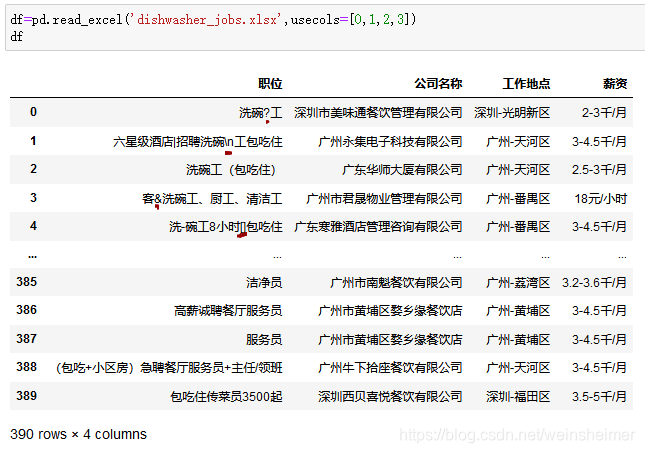Click salary 3.2-3.6千/月 cell
645x453 pixels.
(x=594, y=283)
